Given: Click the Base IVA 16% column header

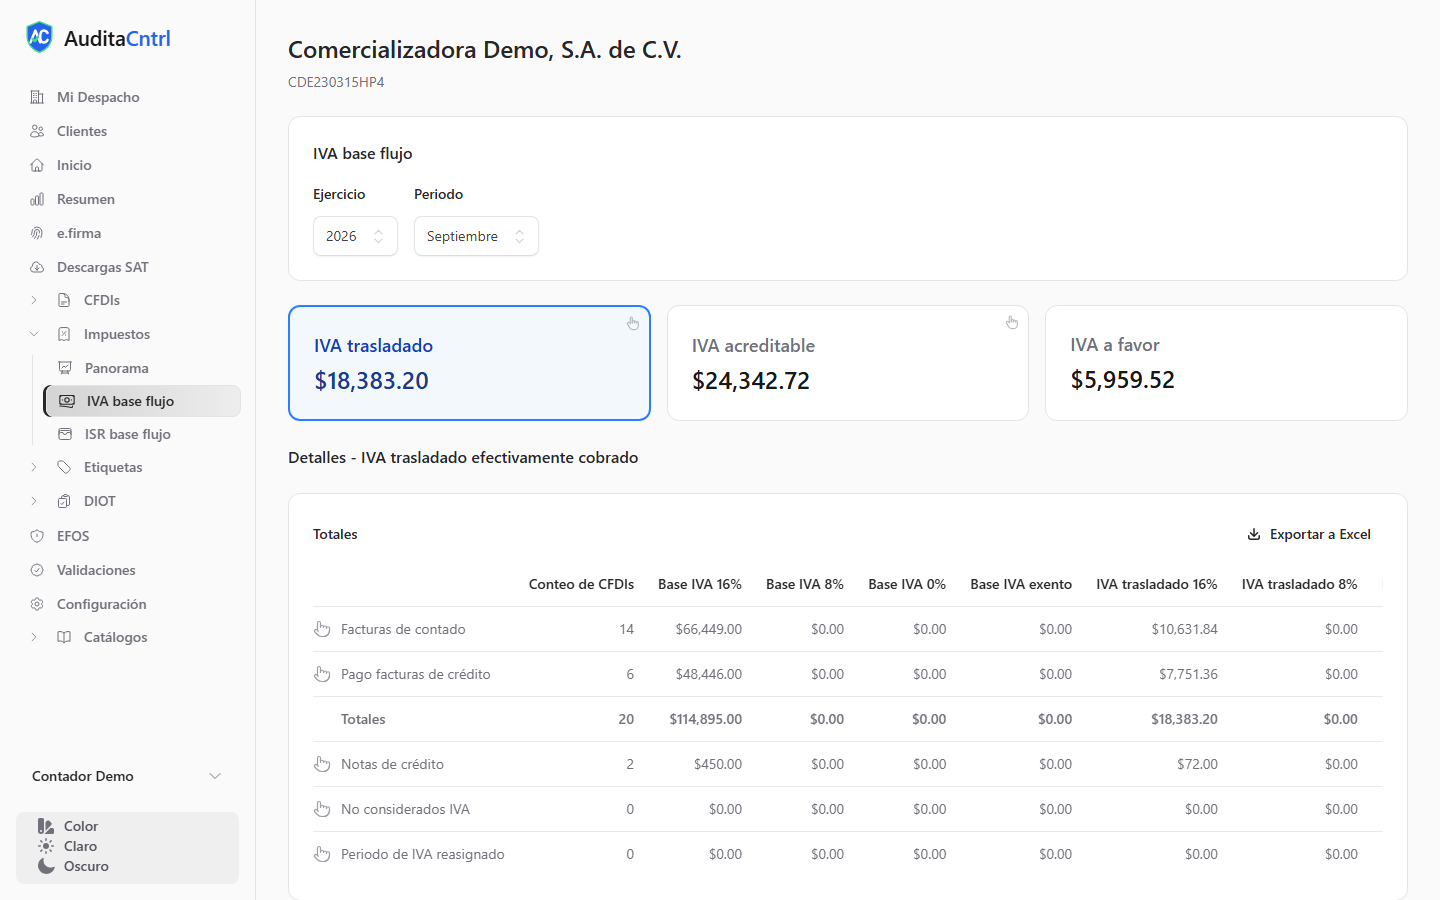Looking at the screenshot, I should [700, 584].
